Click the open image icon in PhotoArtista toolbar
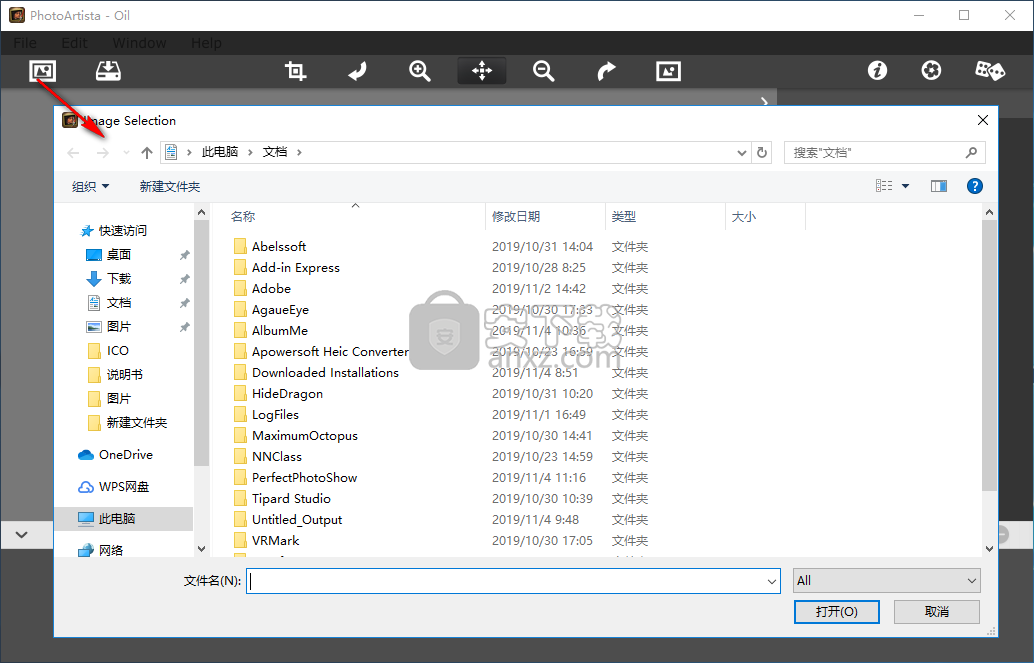 (43, 71)
